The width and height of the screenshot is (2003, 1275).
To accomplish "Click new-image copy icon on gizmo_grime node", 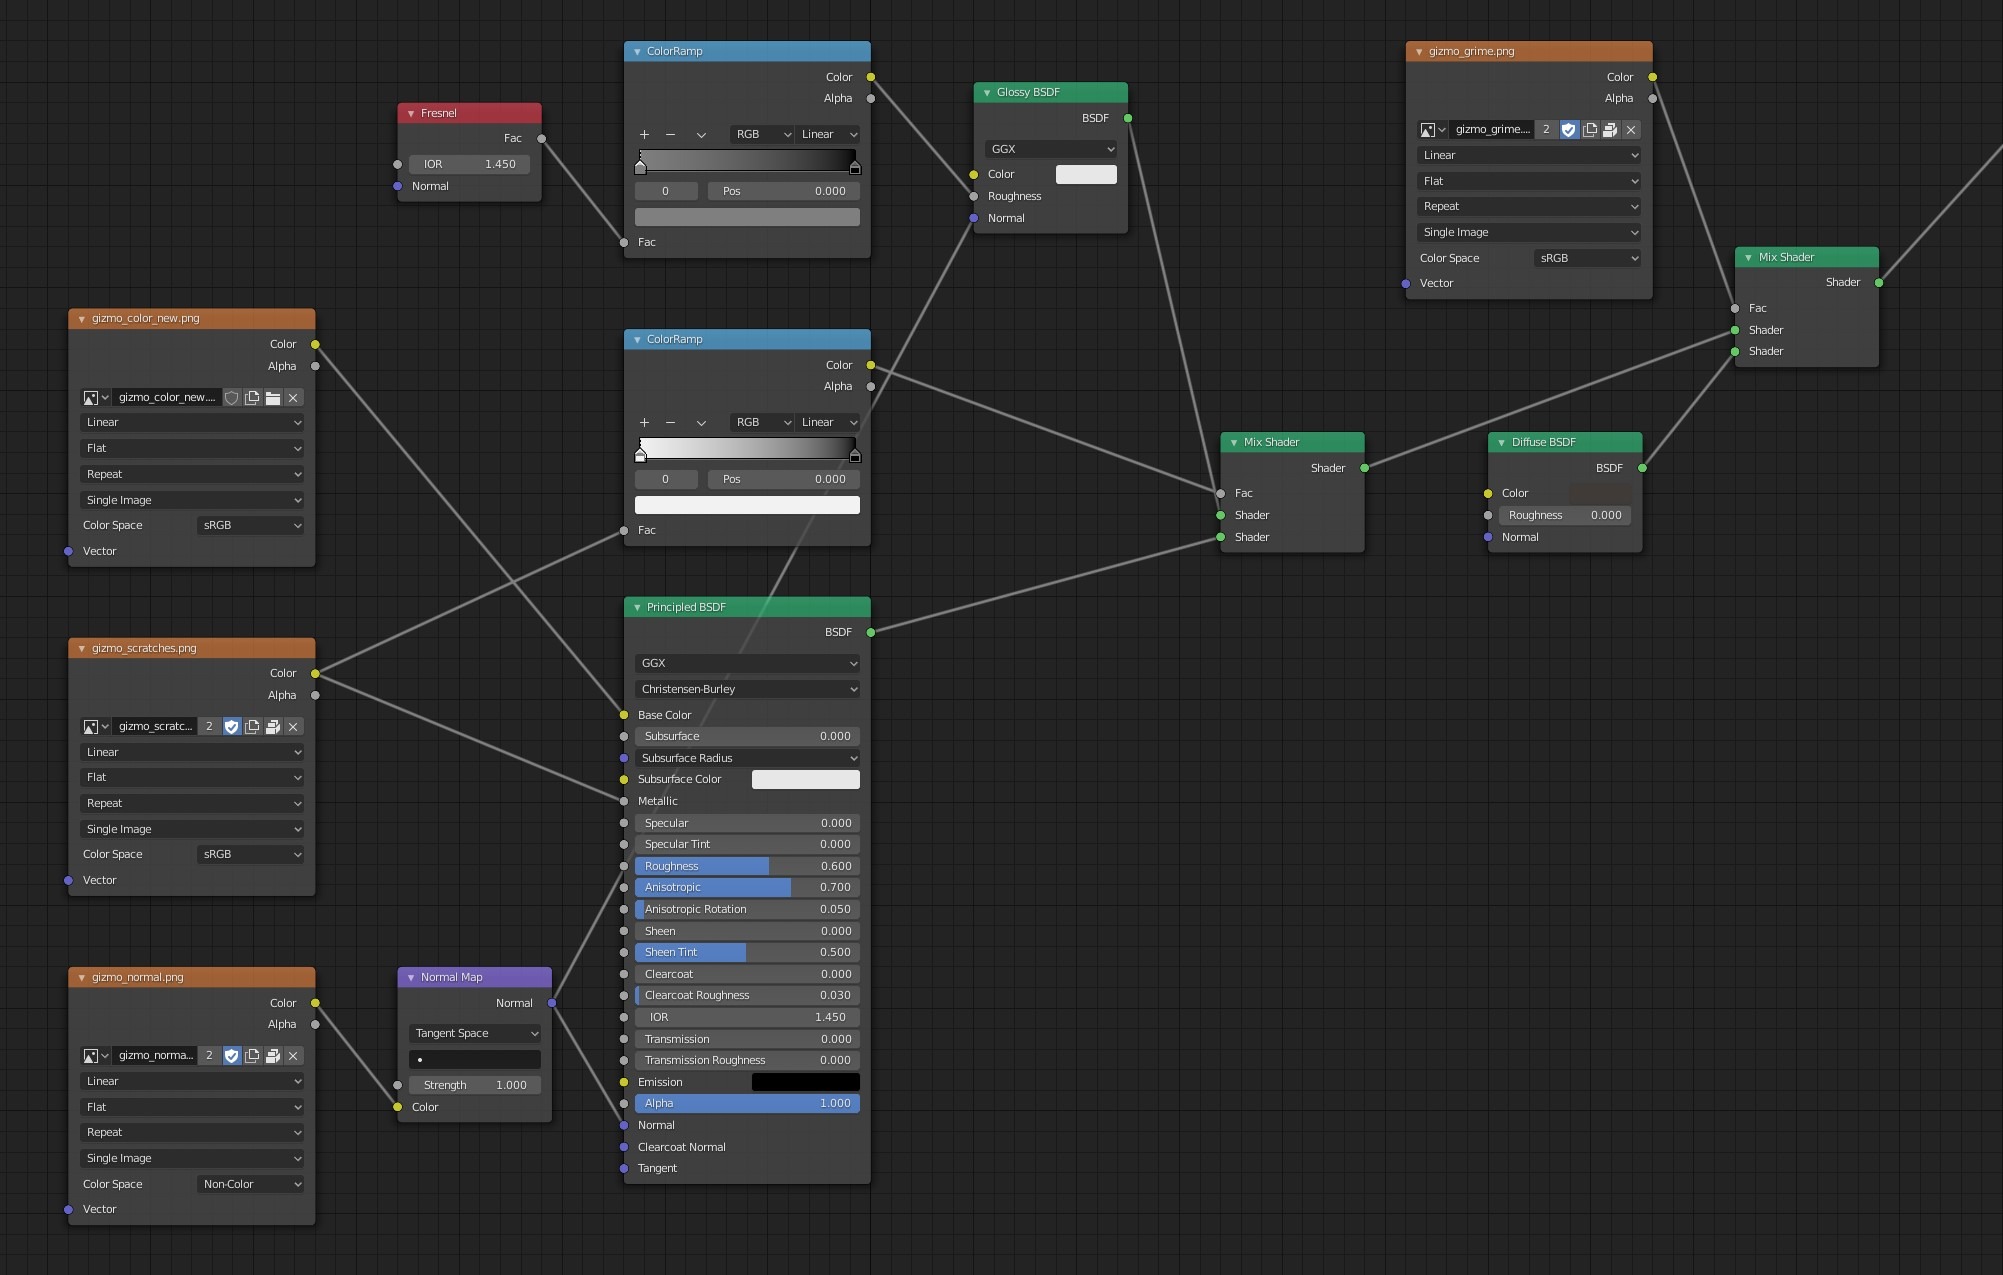I will pos(1589,130).
